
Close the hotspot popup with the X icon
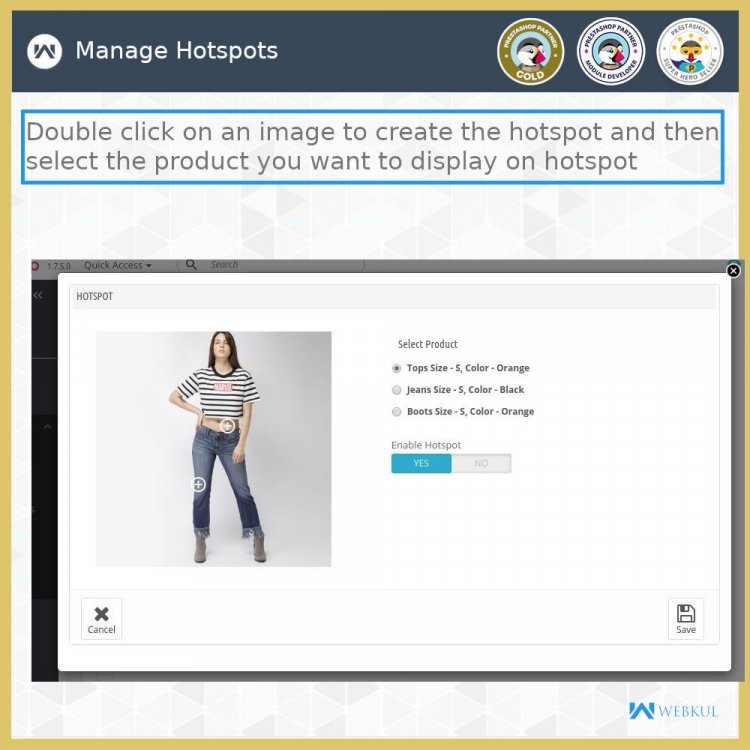click(733, 271)
